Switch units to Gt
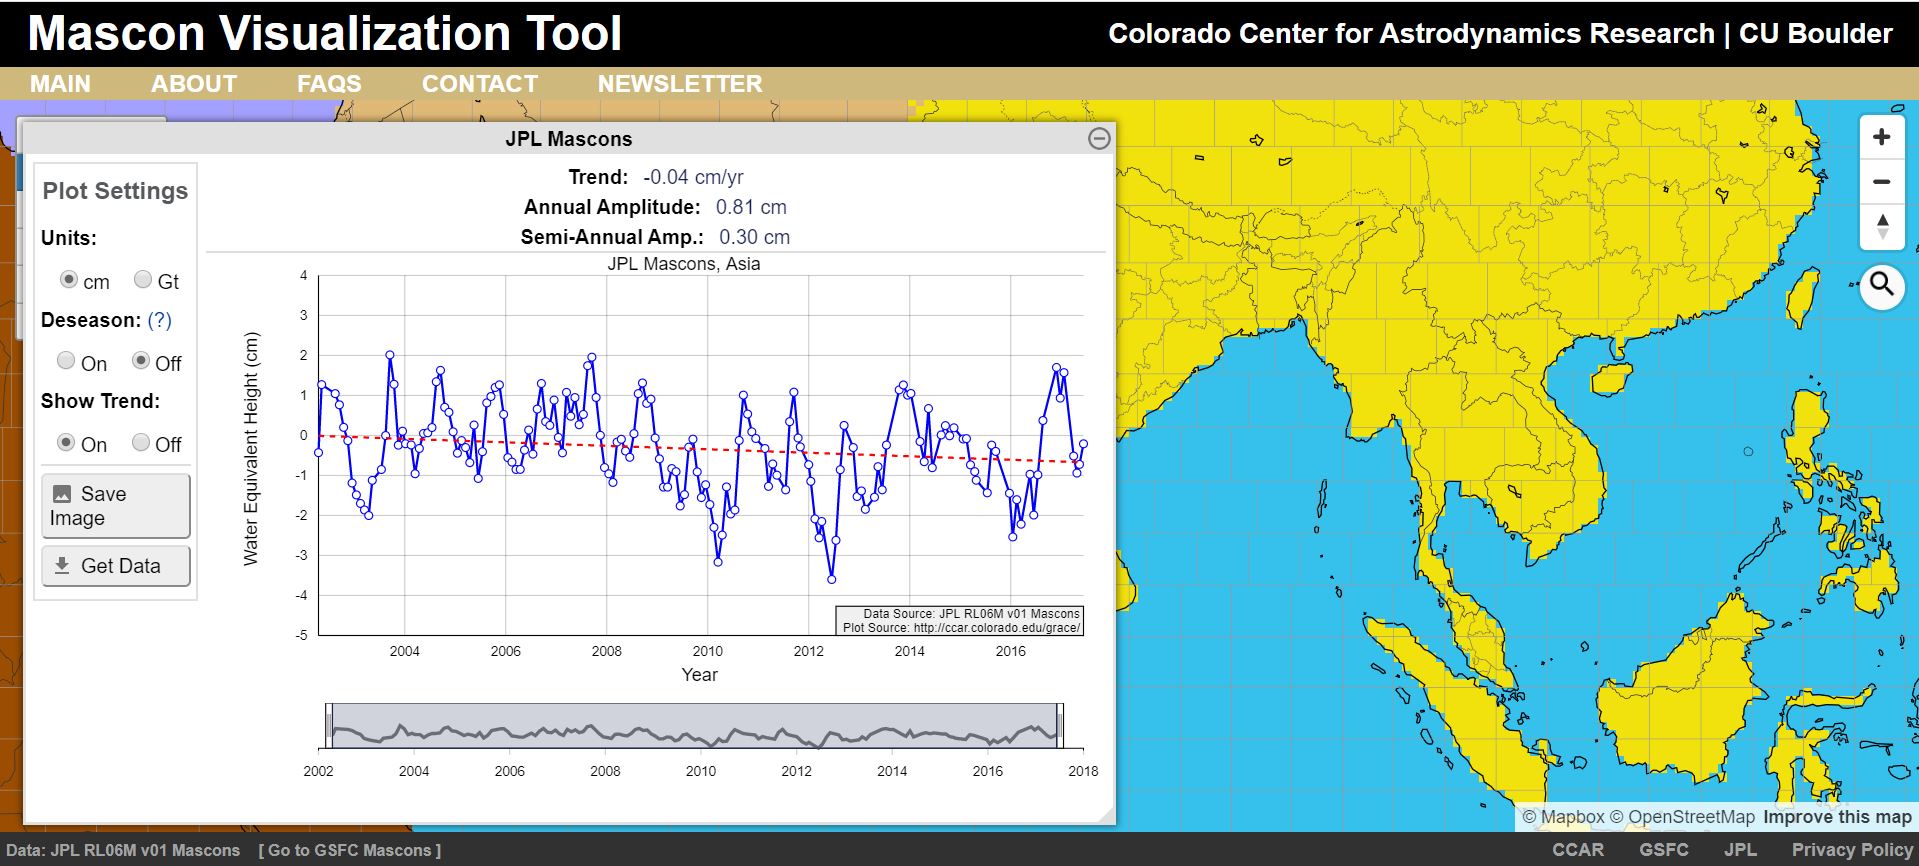 pyautogui.click(x=143, y=280)
